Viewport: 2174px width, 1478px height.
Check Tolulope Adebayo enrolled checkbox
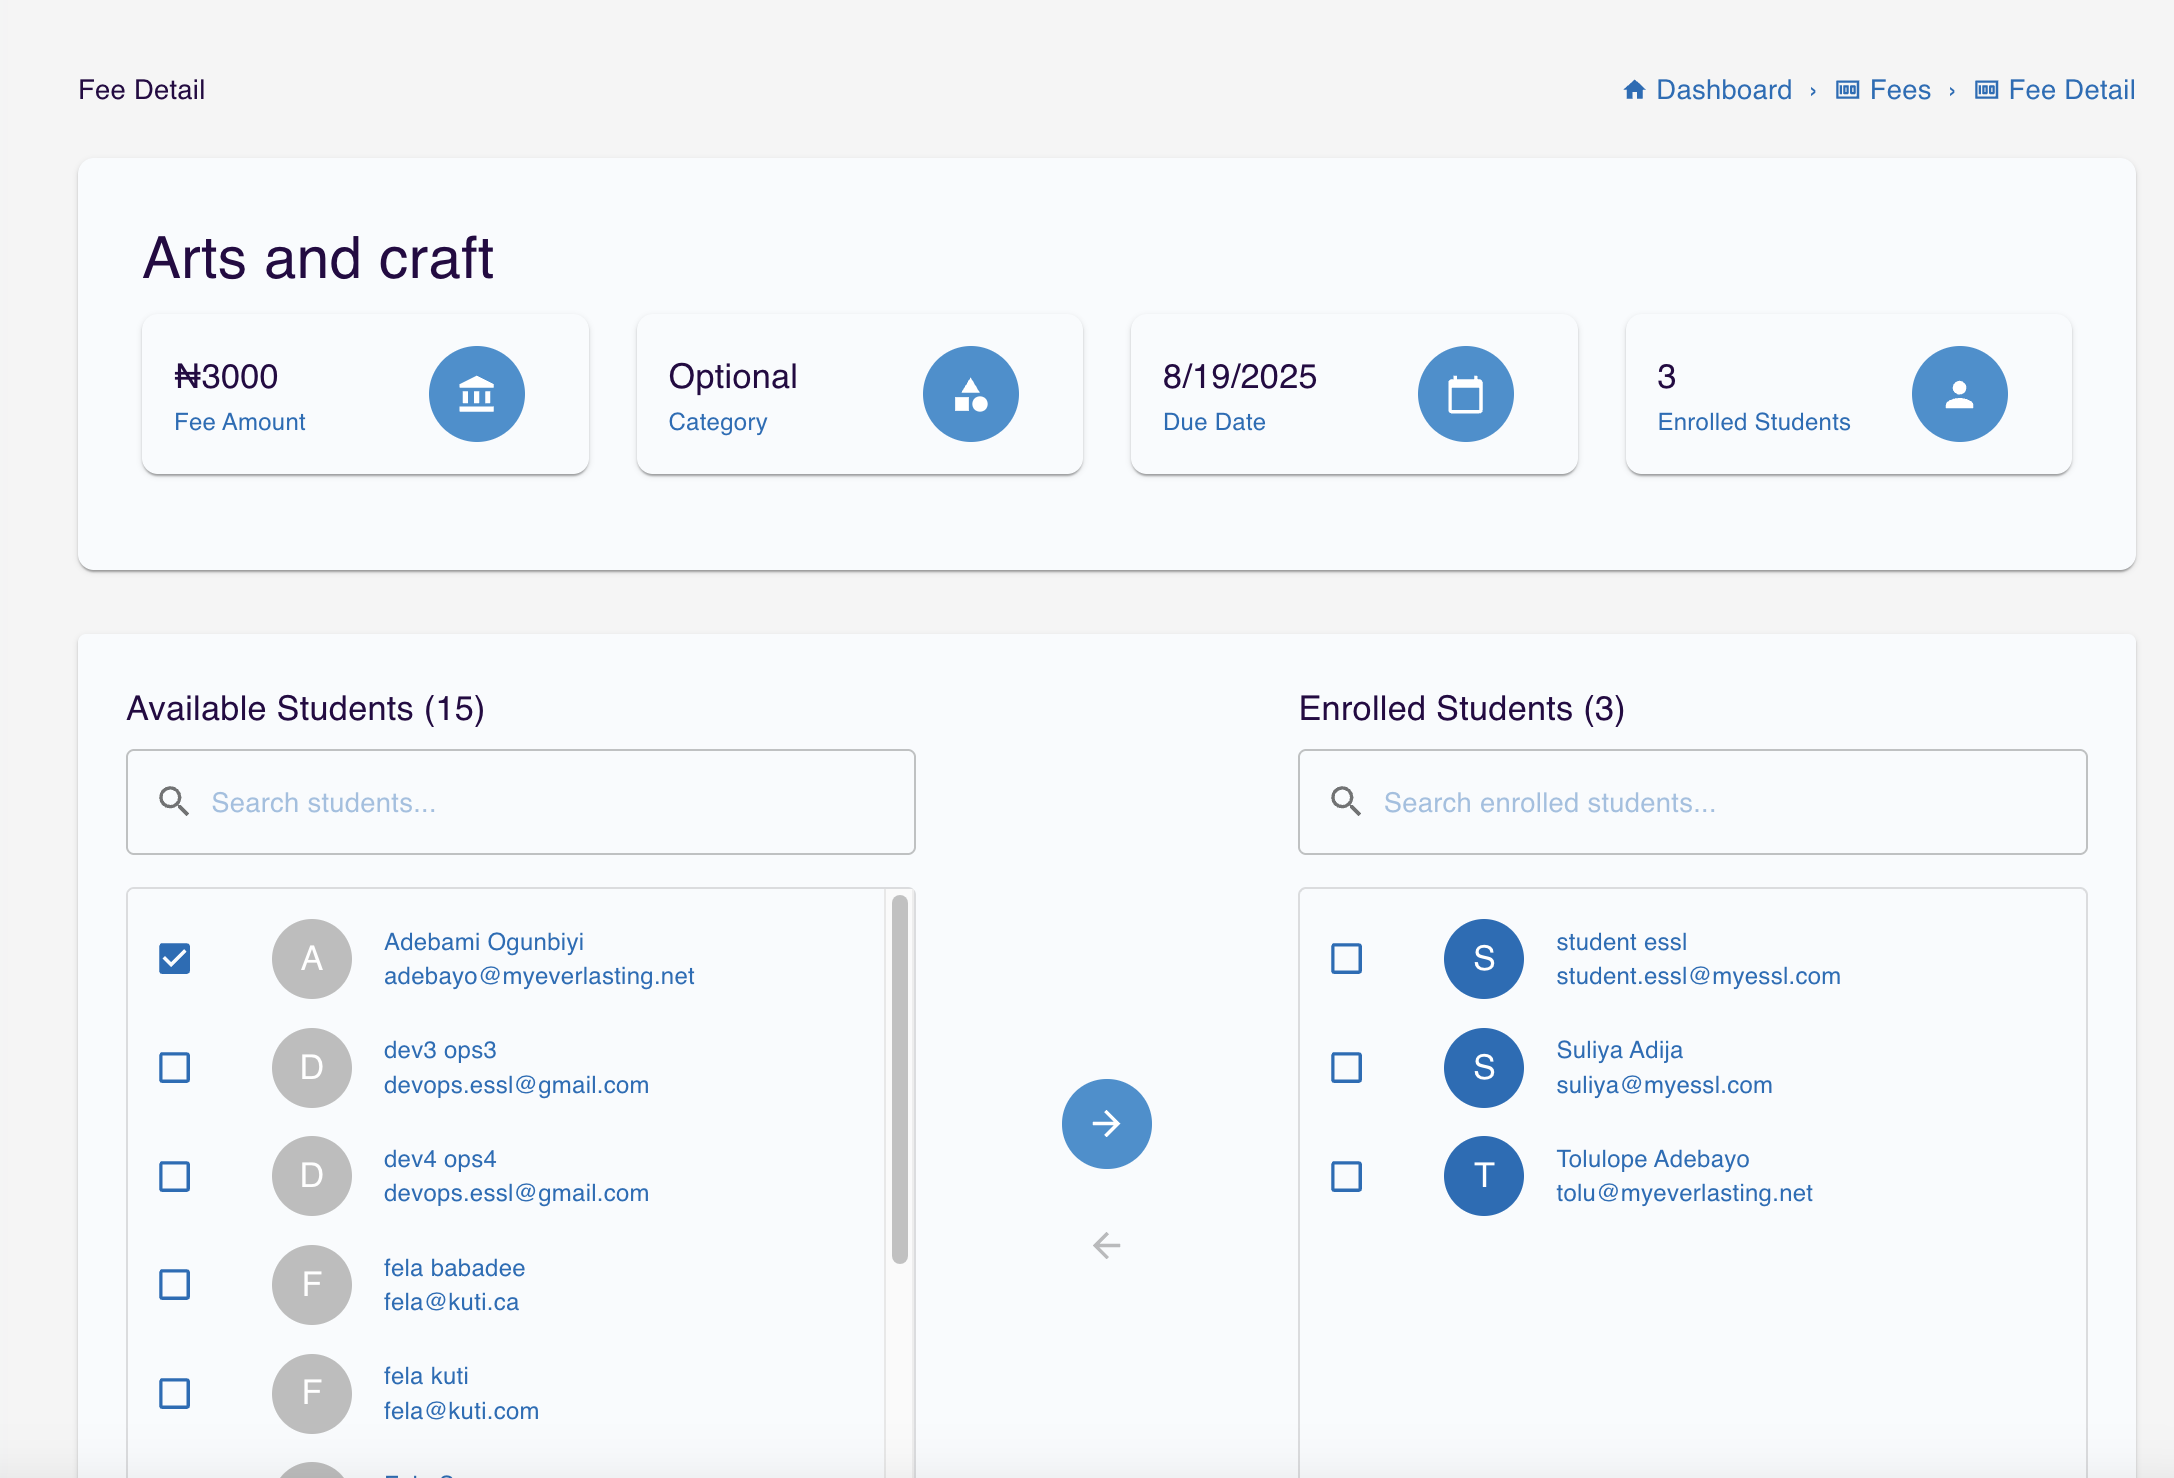pos(1347,1176)
